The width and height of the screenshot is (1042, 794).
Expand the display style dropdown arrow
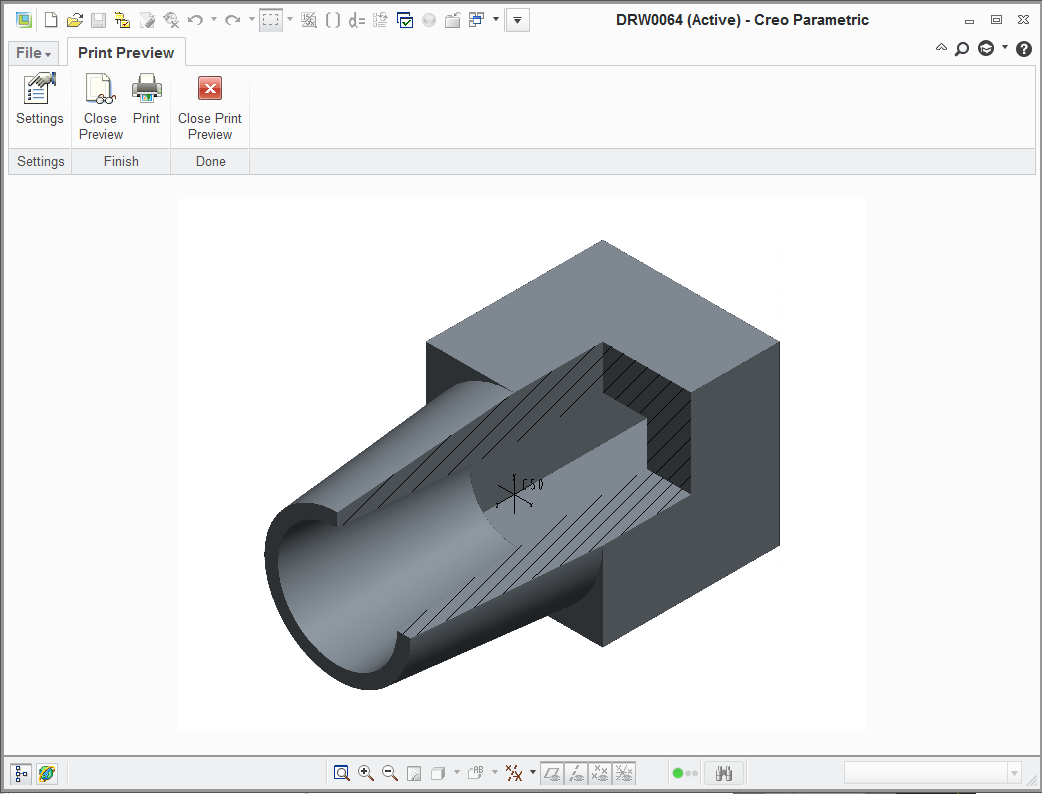(x=457, y=772)
